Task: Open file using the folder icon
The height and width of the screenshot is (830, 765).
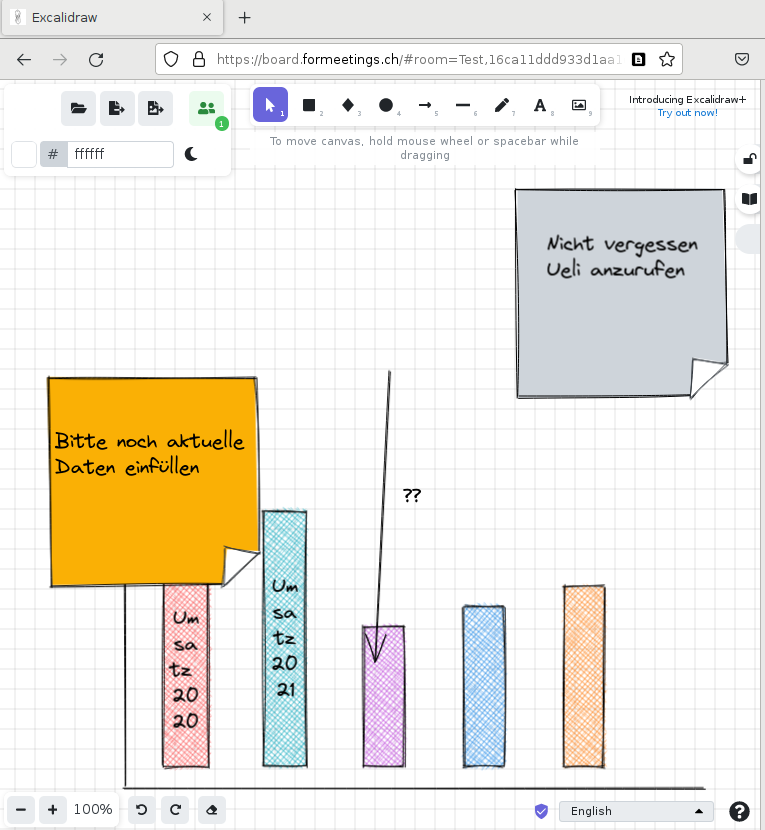Action: (x=79, y=108)
